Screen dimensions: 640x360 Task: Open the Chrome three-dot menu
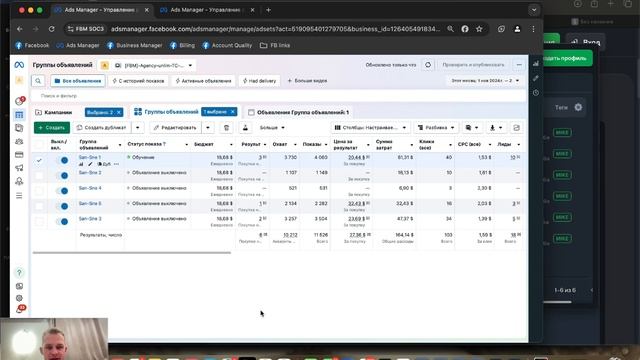coord(533,29)
